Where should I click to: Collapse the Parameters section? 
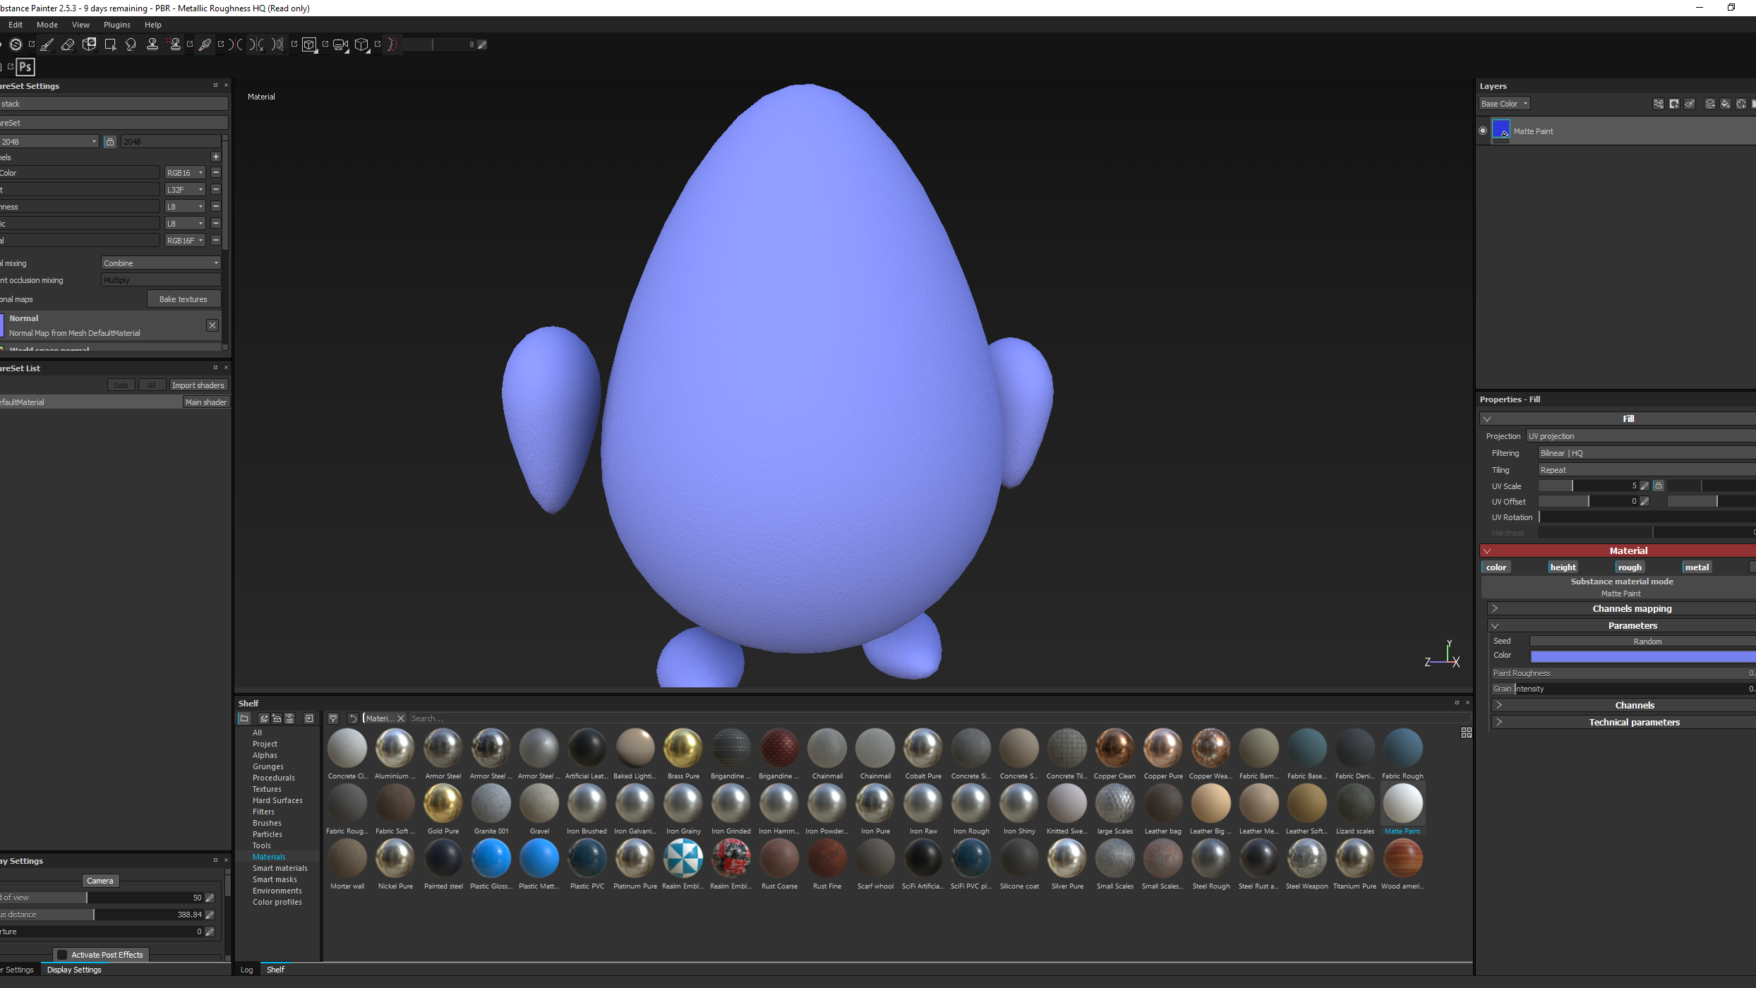click(1496, 625)
